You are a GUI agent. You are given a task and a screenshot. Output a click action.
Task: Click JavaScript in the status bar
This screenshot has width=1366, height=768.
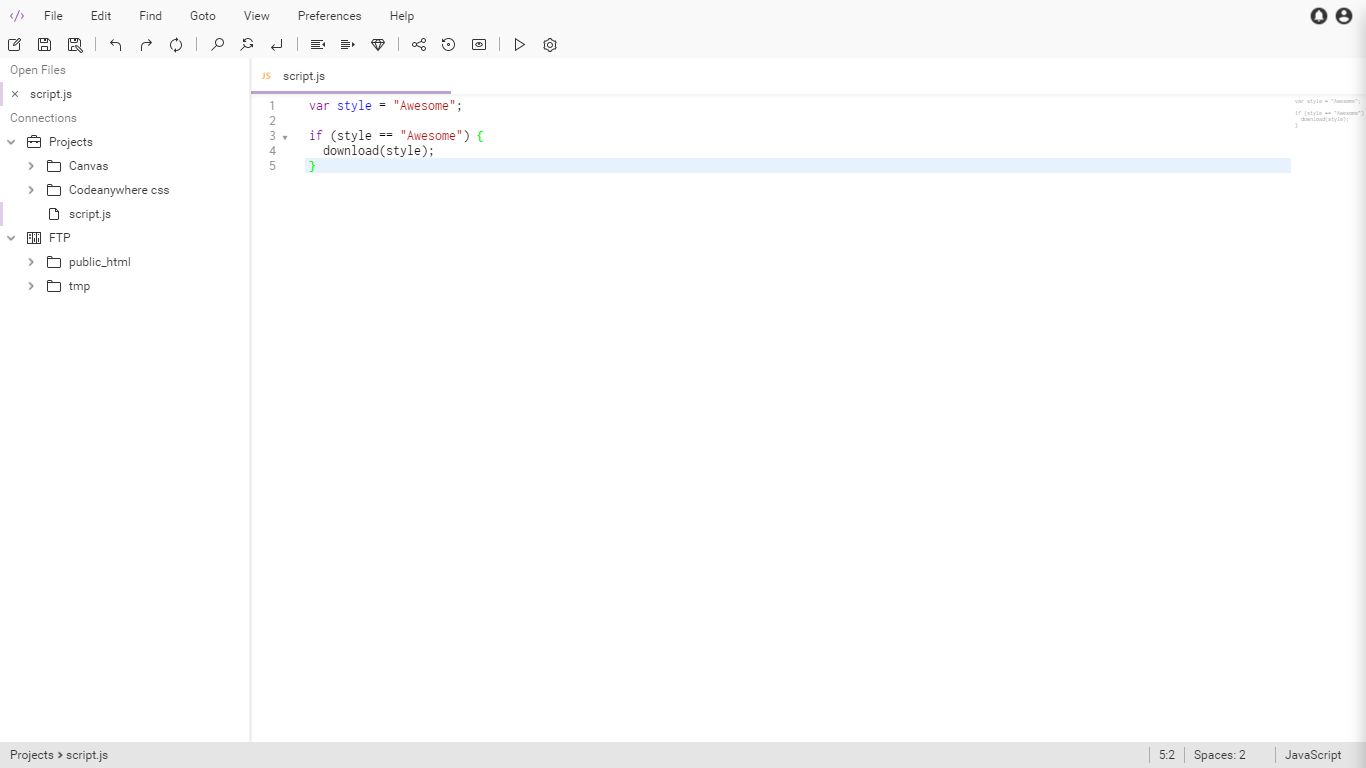(x=1311, y=754)
